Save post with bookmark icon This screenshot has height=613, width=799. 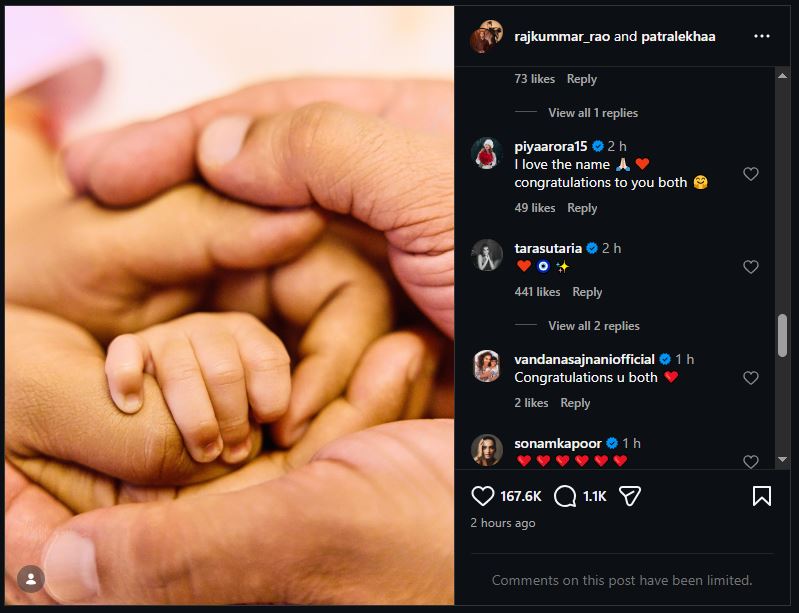pos(761,496)
